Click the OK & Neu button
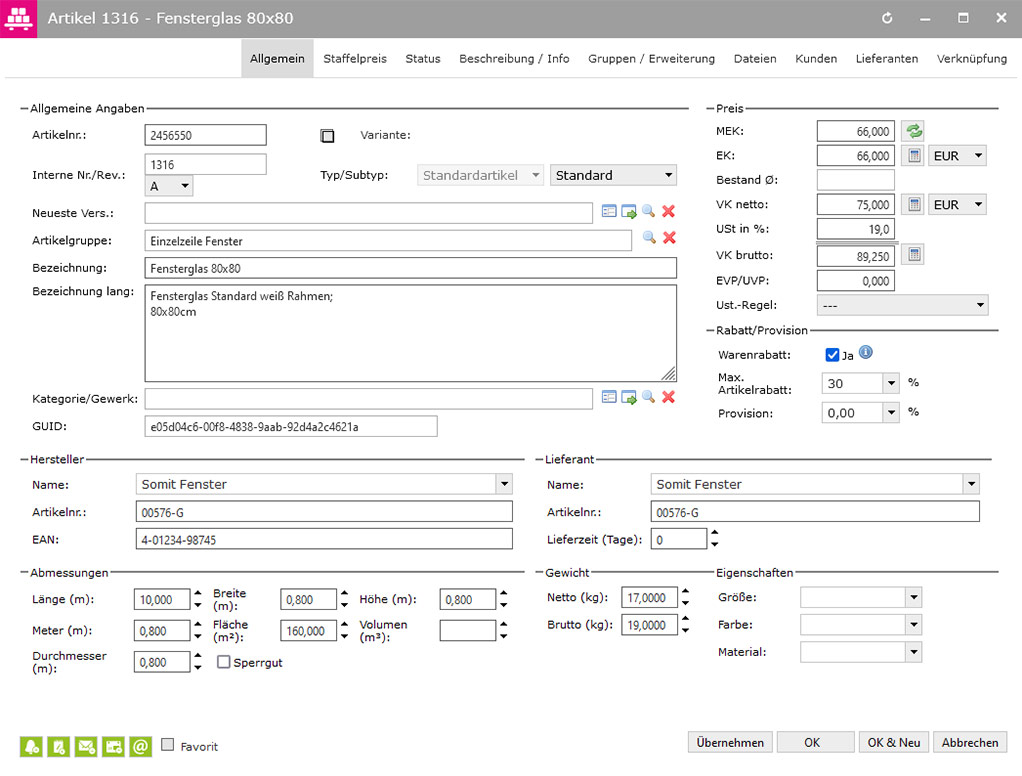Screen dimensions: 1022x776 894,743
